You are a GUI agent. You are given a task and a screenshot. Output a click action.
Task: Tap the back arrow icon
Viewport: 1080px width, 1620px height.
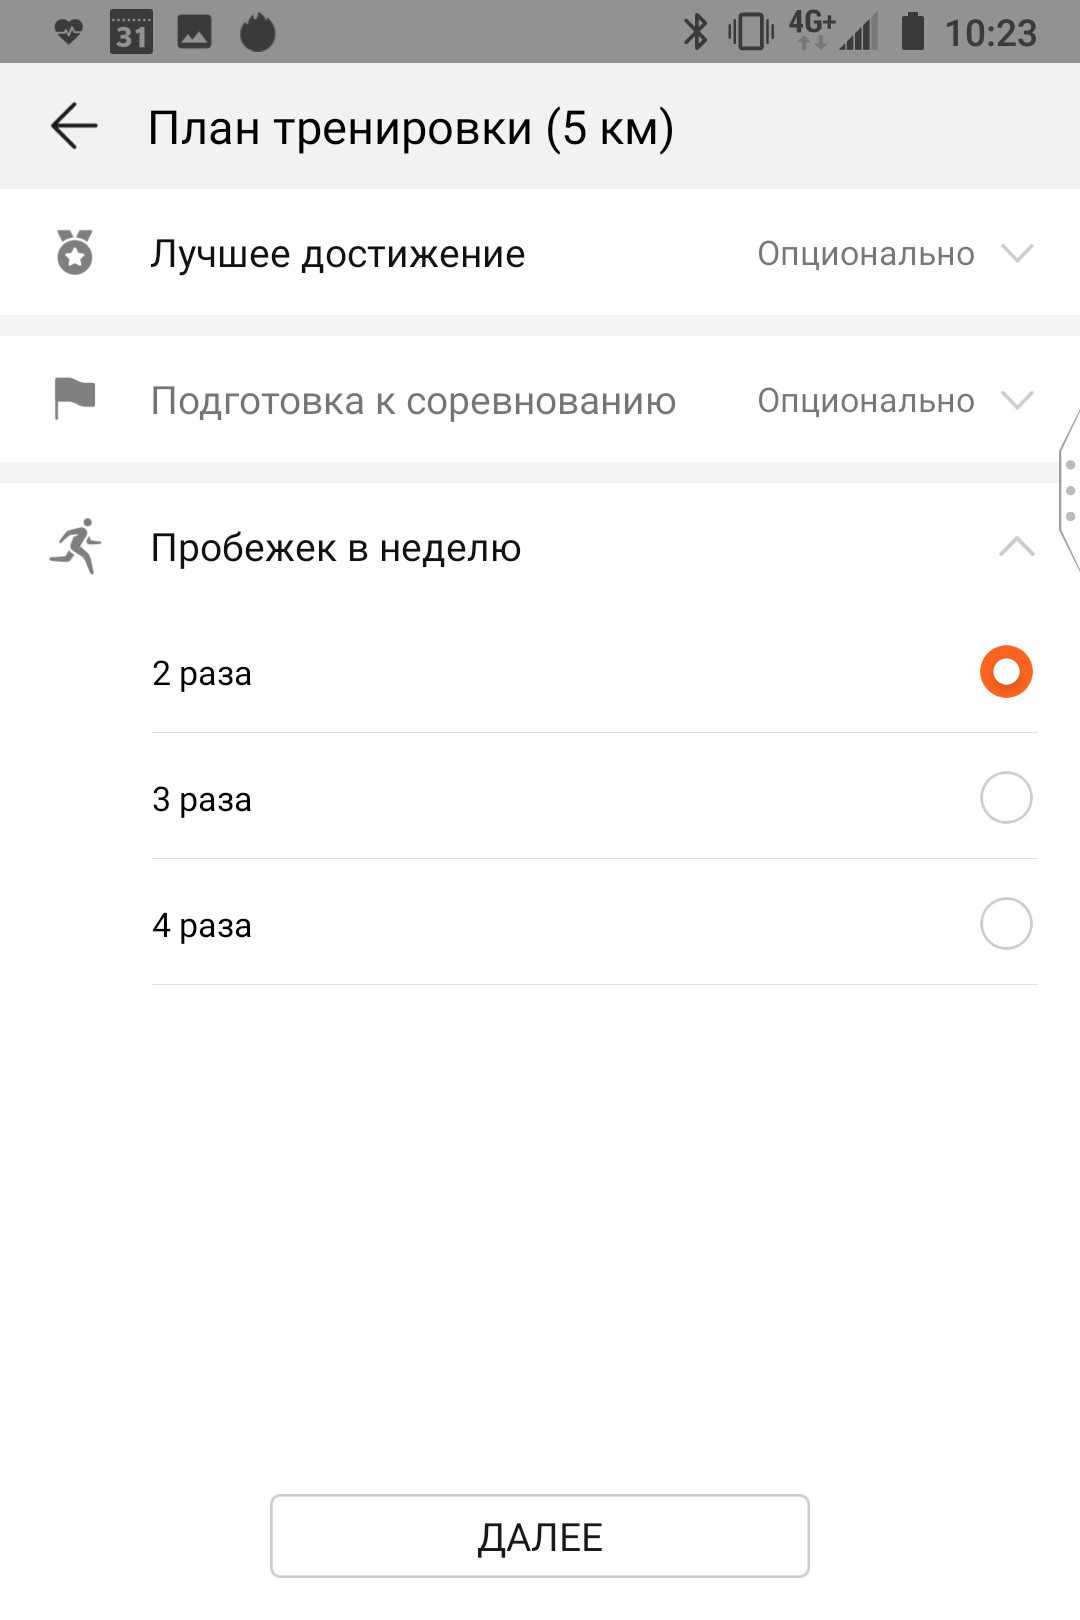(x=74, y=127)
